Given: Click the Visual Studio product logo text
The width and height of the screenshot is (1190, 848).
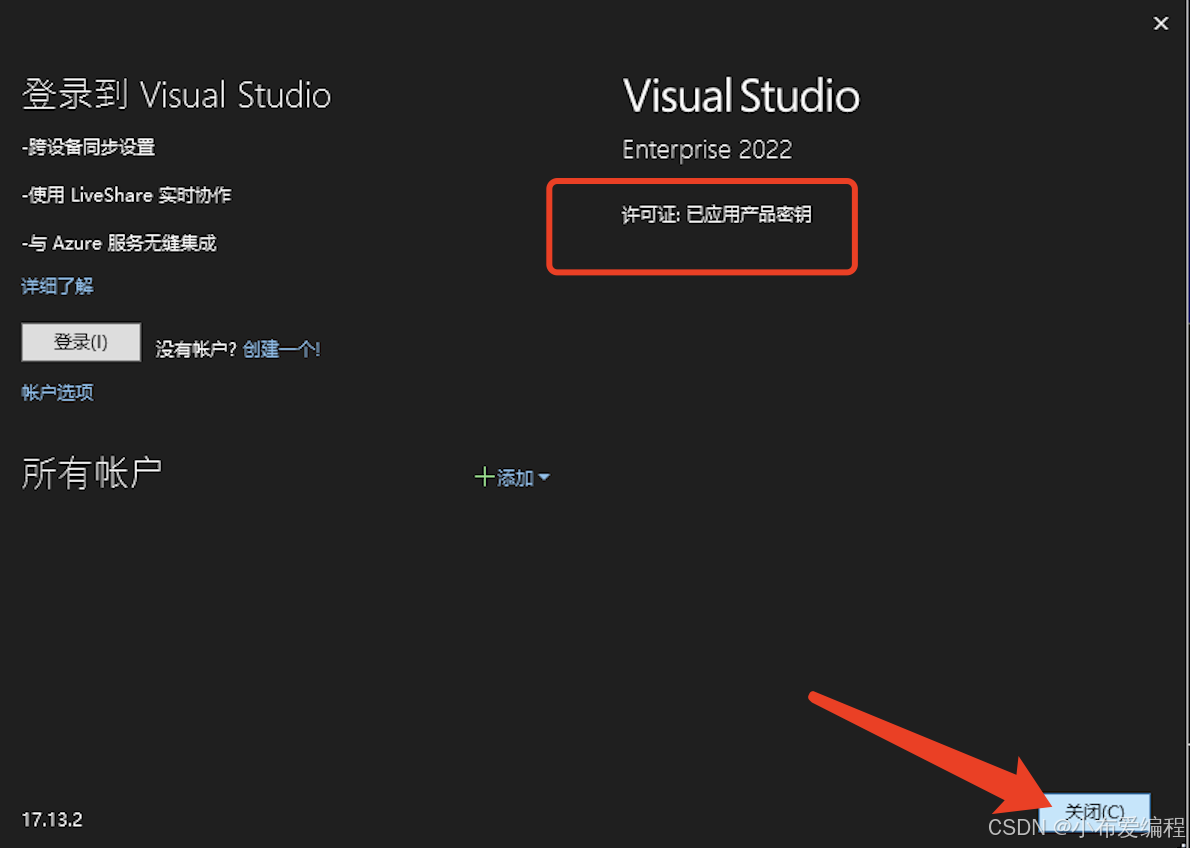Looking at the screenshot, I should [x=741, y=96].
